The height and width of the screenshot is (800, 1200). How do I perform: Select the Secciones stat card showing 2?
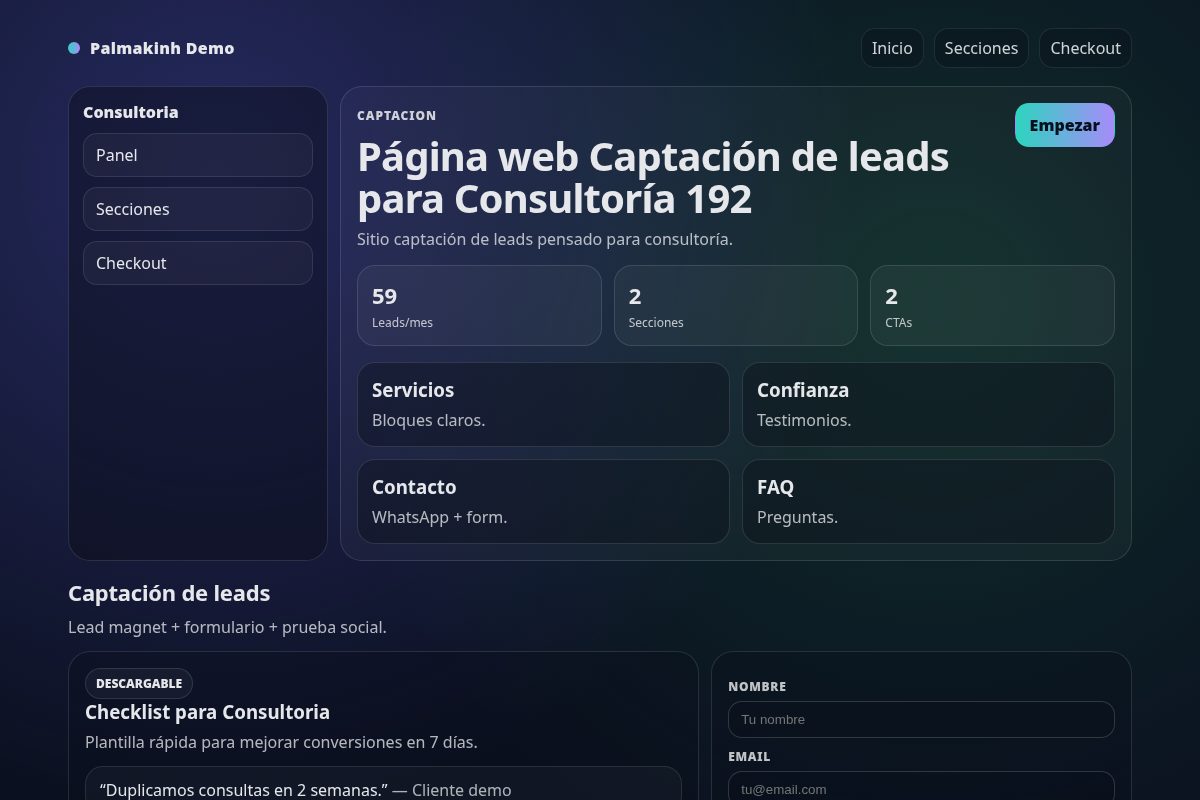click(736, 305)
